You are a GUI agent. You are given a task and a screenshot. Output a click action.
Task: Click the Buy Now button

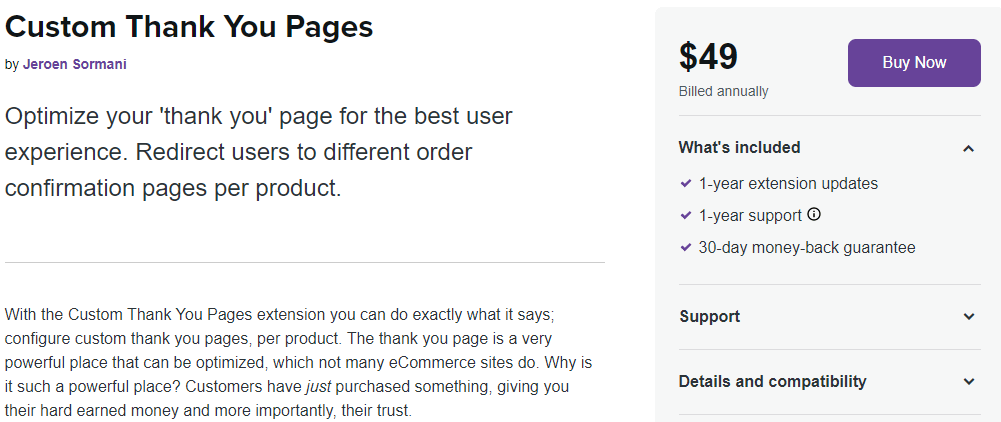coord(914,63)
